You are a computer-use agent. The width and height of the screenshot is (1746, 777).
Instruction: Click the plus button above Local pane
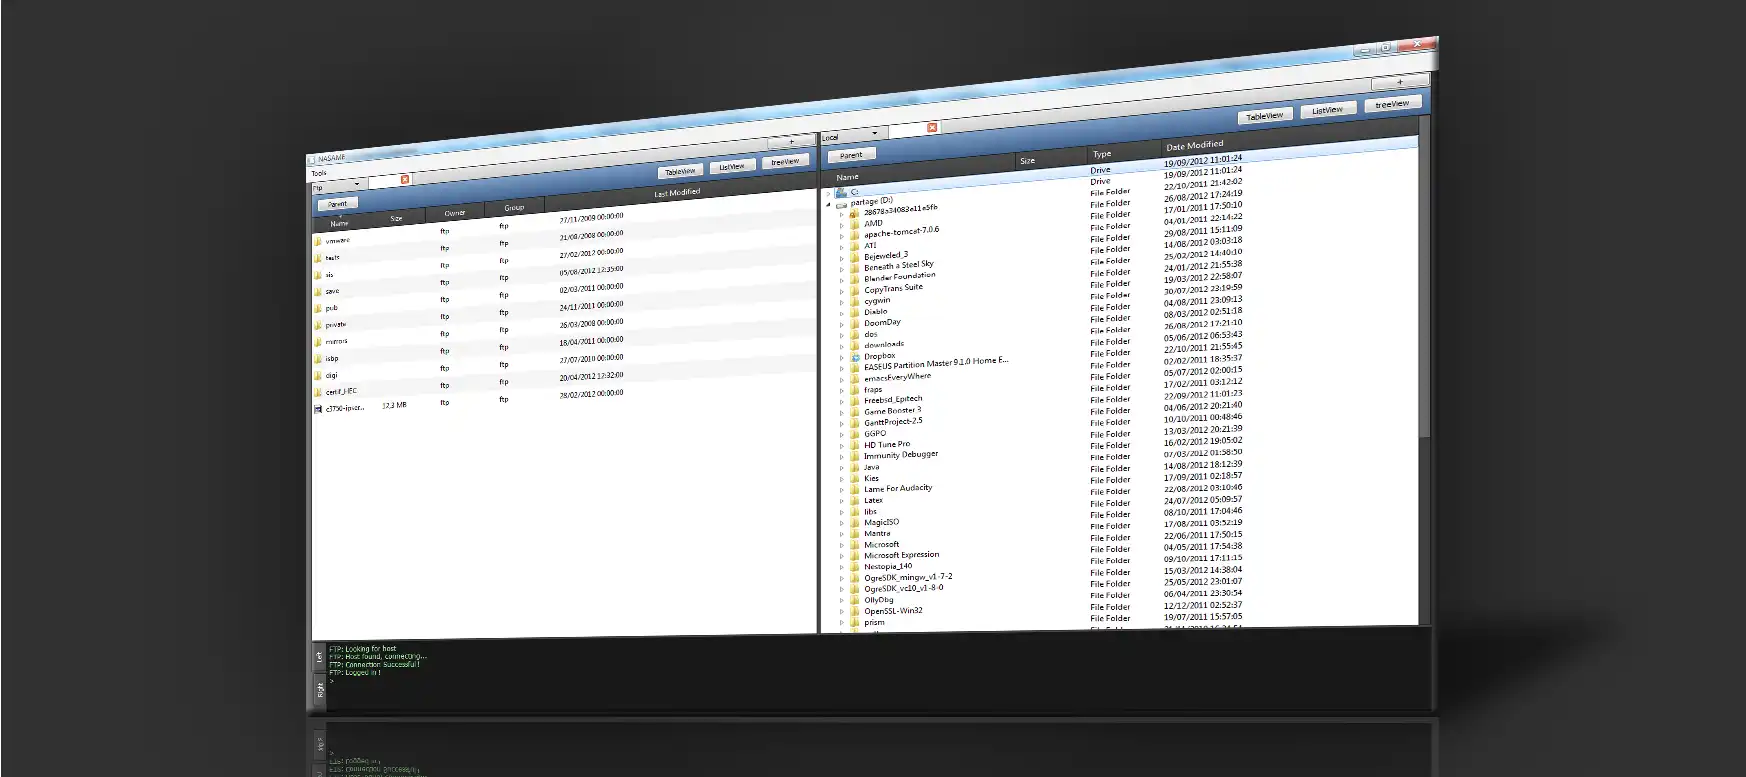click(x=1400, y=81)
